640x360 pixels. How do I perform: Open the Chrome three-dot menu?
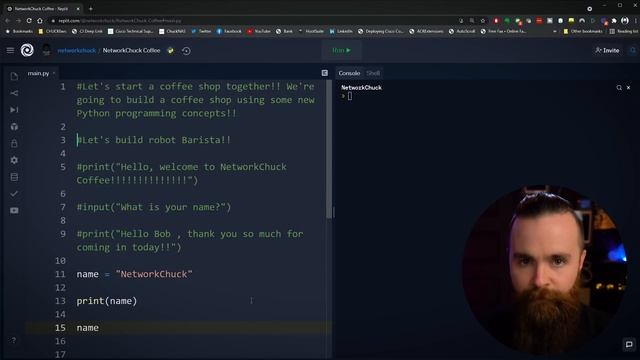tap(636, 20)
